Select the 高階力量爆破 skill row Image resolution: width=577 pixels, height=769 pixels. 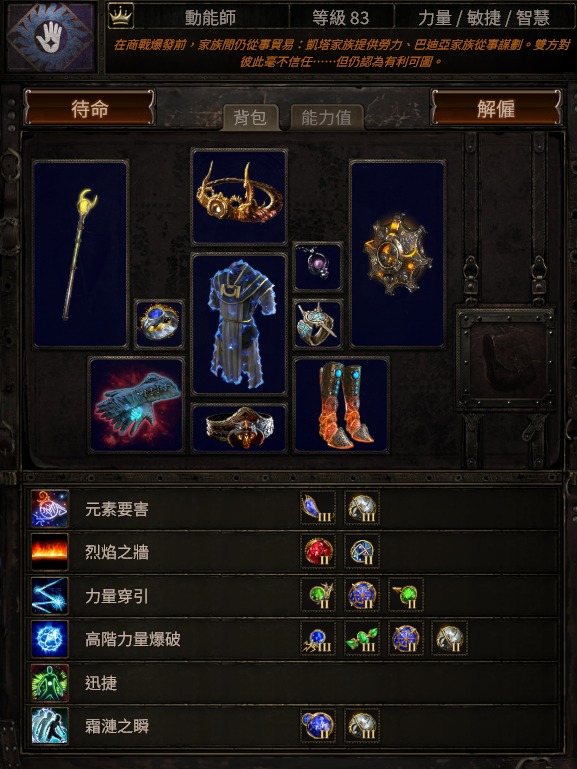(x=292, y=639)
